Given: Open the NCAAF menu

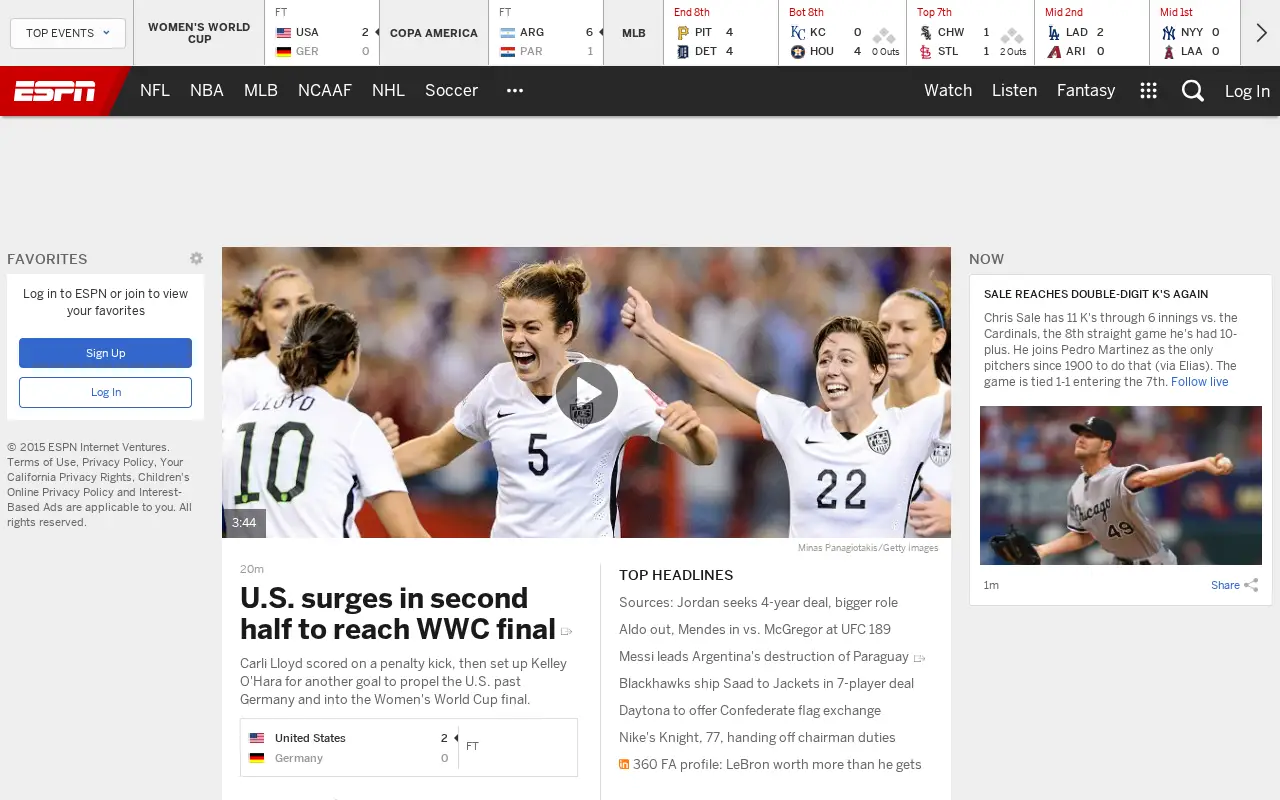Looking at the screenshot, I should (325, 91).
